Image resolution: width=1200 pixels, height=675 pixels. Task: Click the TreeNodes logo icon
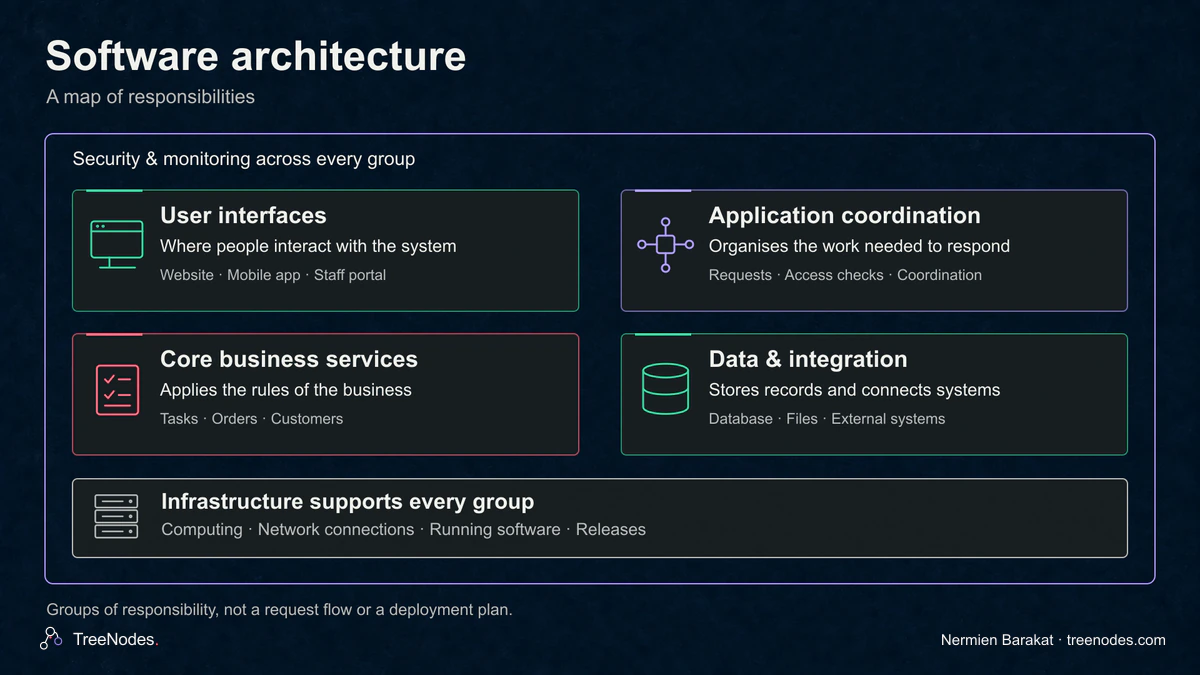click(51, 639)
